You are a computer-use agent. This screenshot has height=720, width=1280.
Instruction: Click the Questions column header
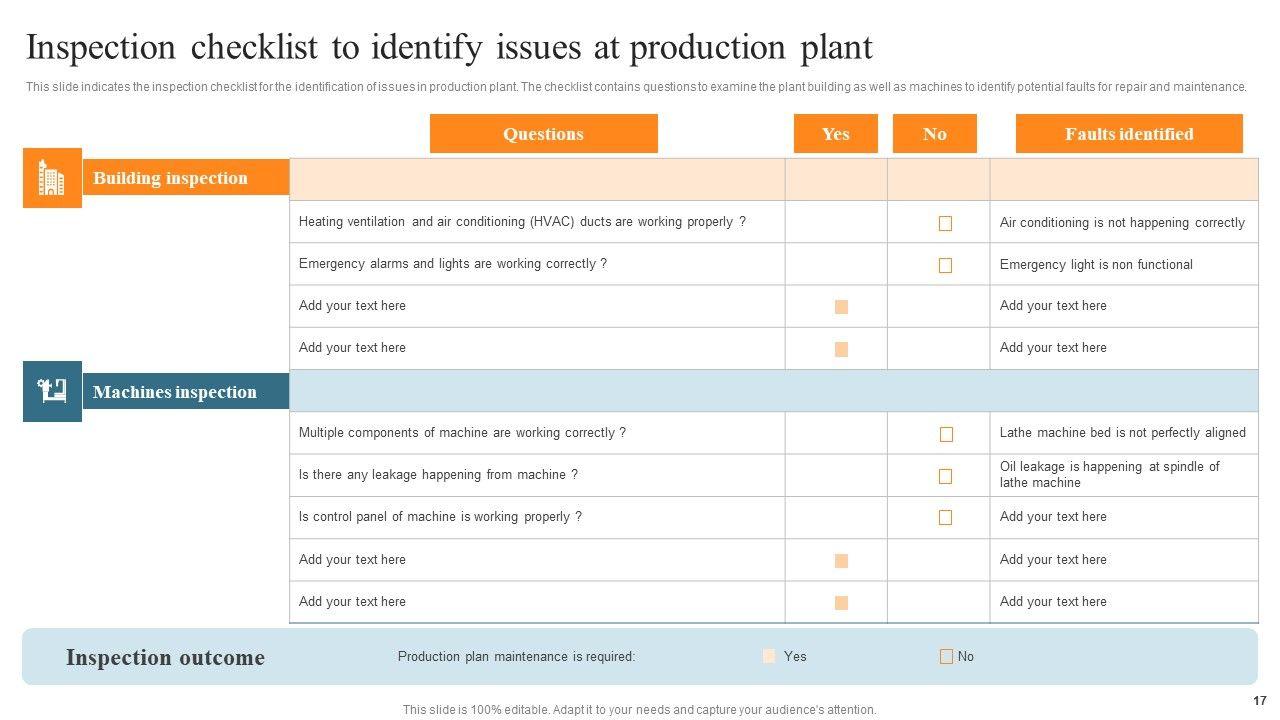543,134
